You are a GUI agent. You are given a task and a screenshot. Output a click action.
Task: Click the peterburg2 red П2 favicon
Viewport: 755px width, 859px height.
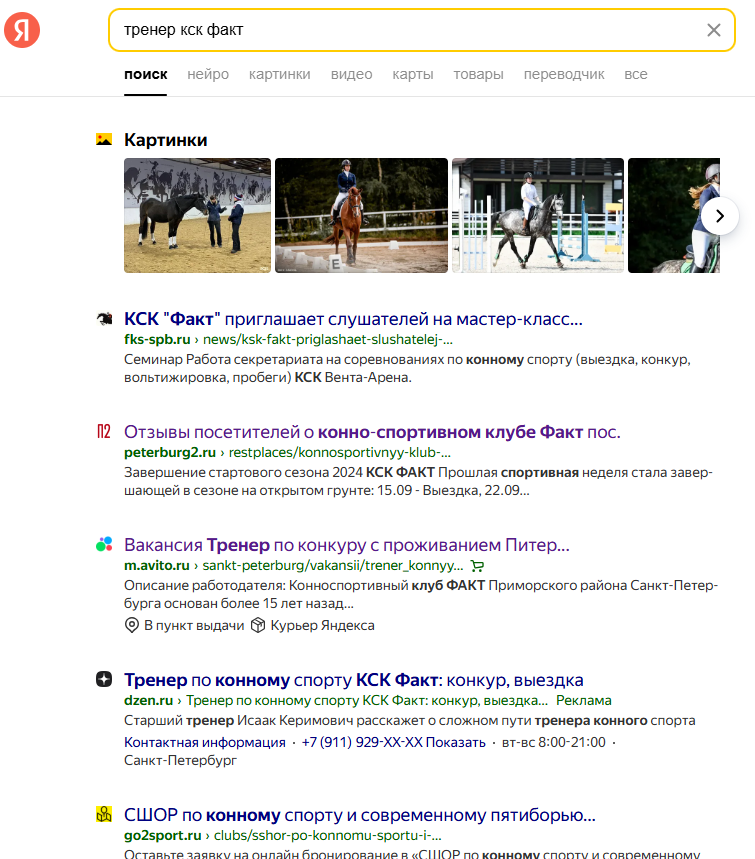pos(104,432)
